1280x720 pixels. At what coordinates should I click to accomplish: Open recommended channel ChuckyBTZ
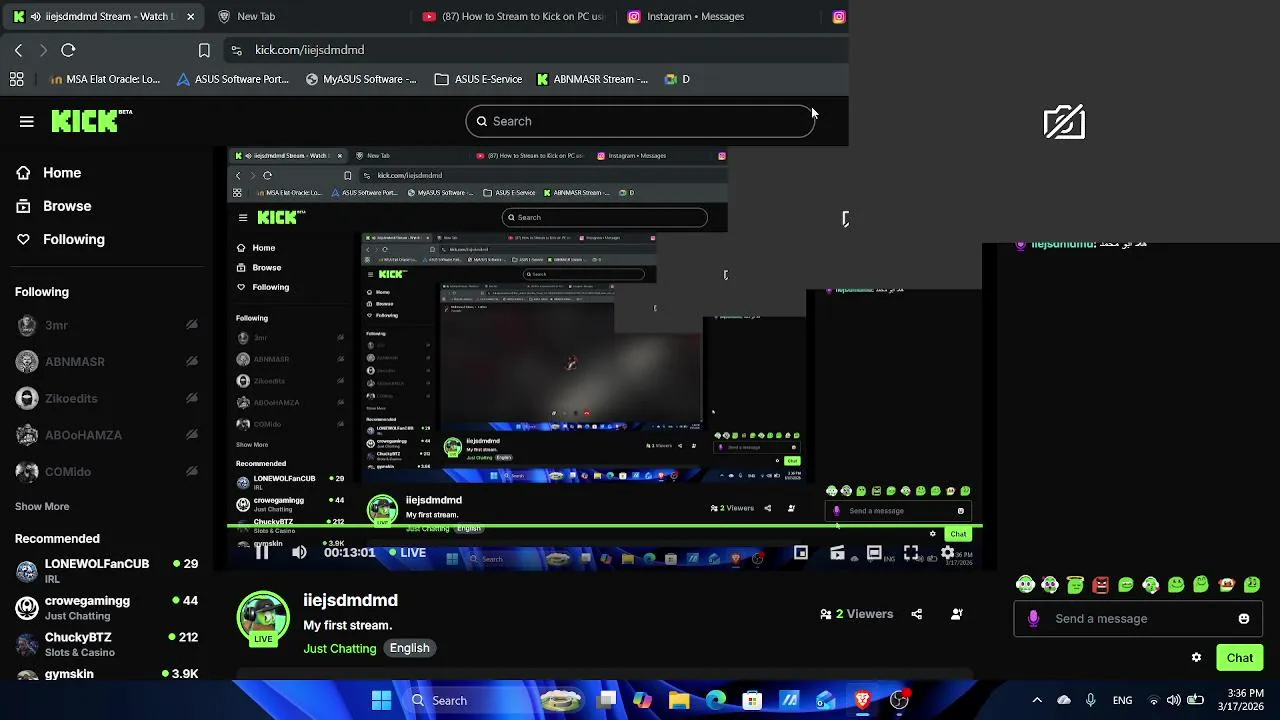coord(107,644)
